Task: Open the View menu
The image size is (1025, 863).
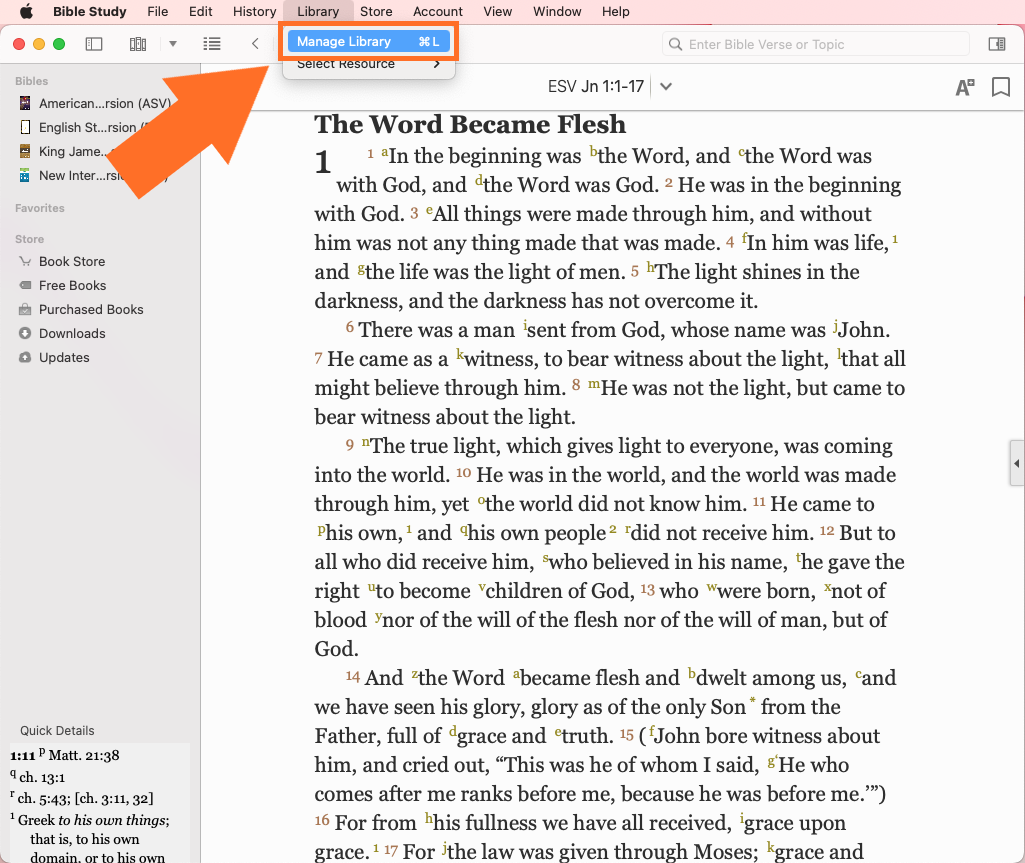Action: point(497,11)
